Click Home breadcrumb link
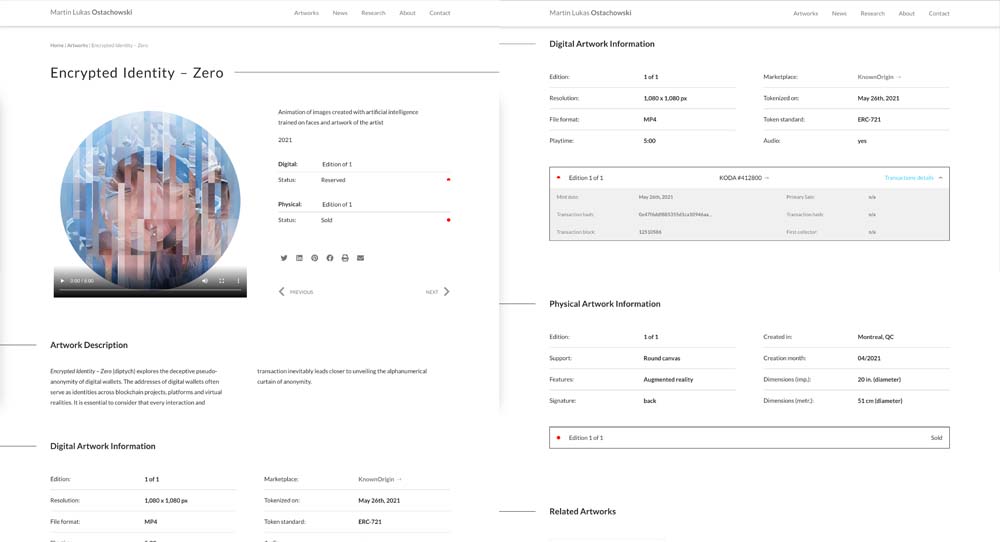Image resolution: width=1000 pixels, height=542 pixels. [57, 45]
